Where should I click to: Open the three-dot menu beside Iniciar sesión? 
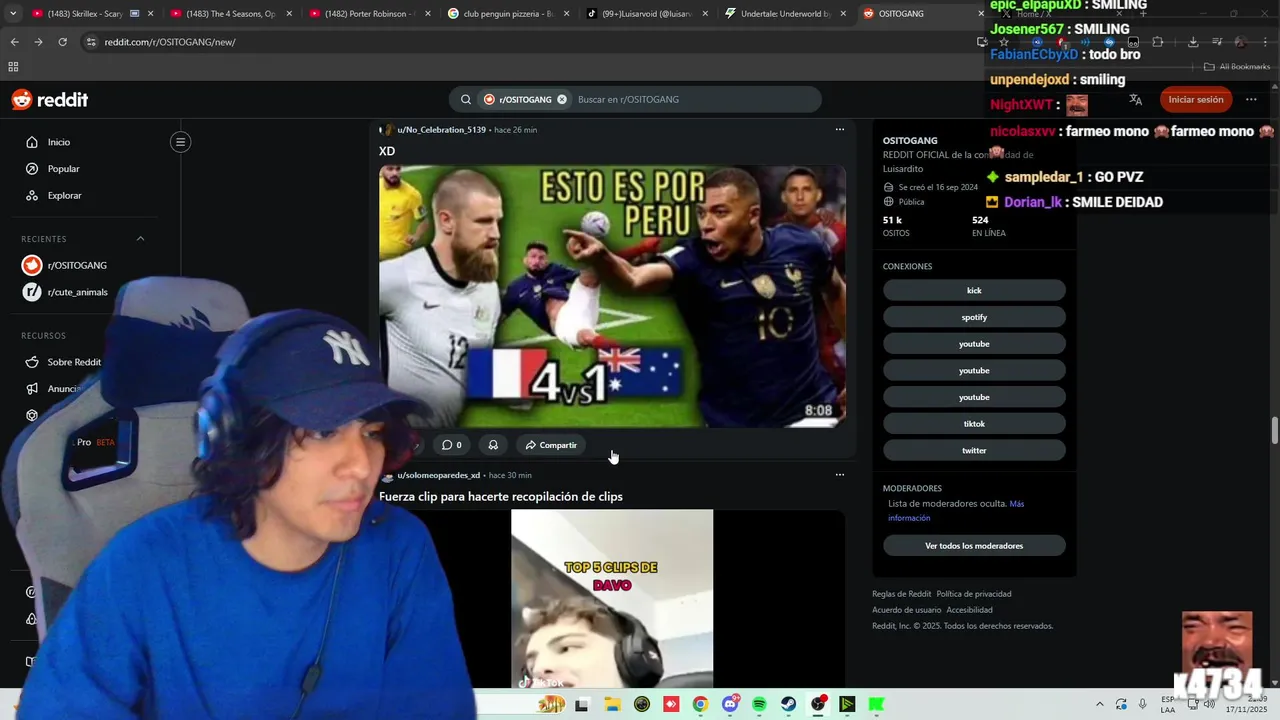pyautogui.click(x=1251, y=100)
